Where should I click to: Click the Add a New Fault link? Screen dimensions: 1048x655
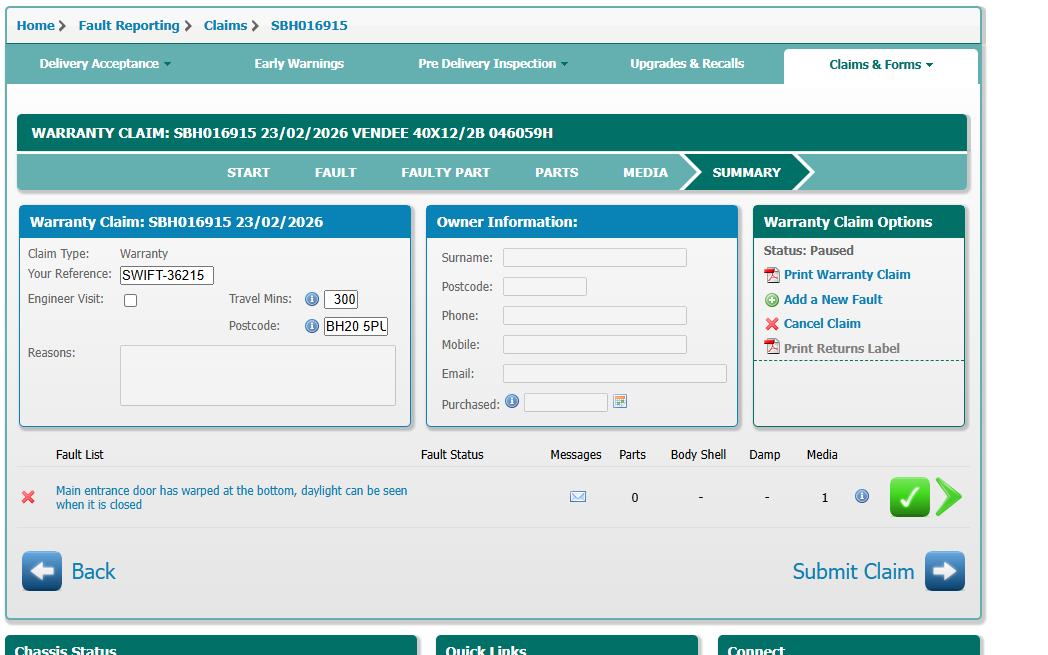click(x=833, y=299)
